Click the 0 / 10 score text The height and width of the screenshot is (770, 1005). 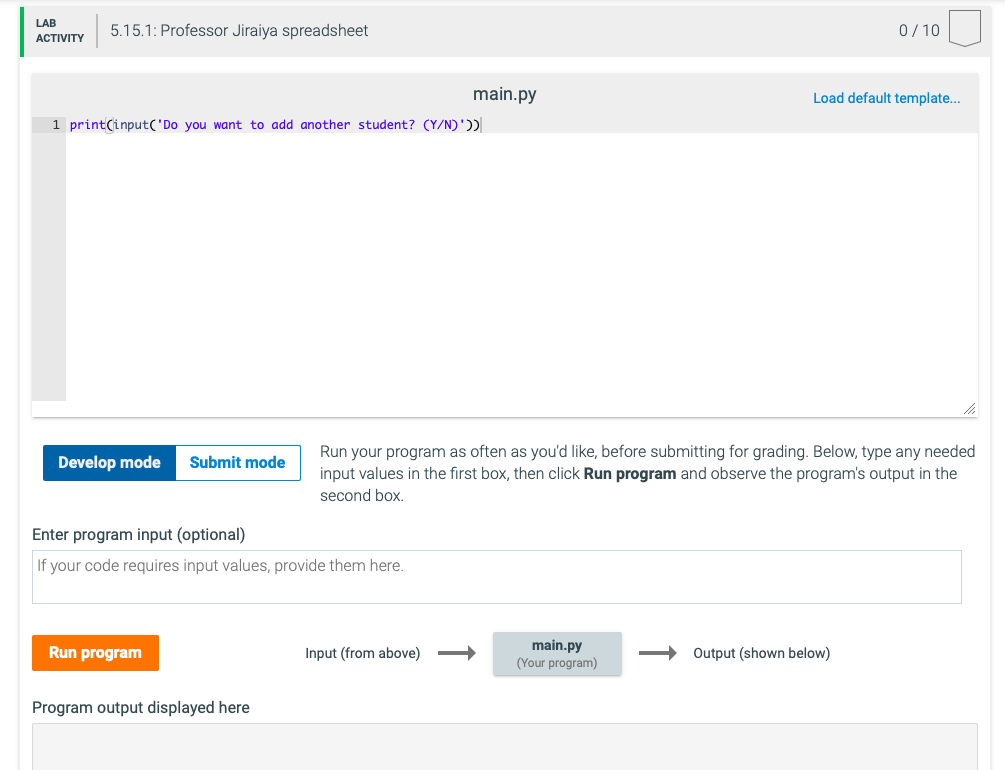point(919,30)
